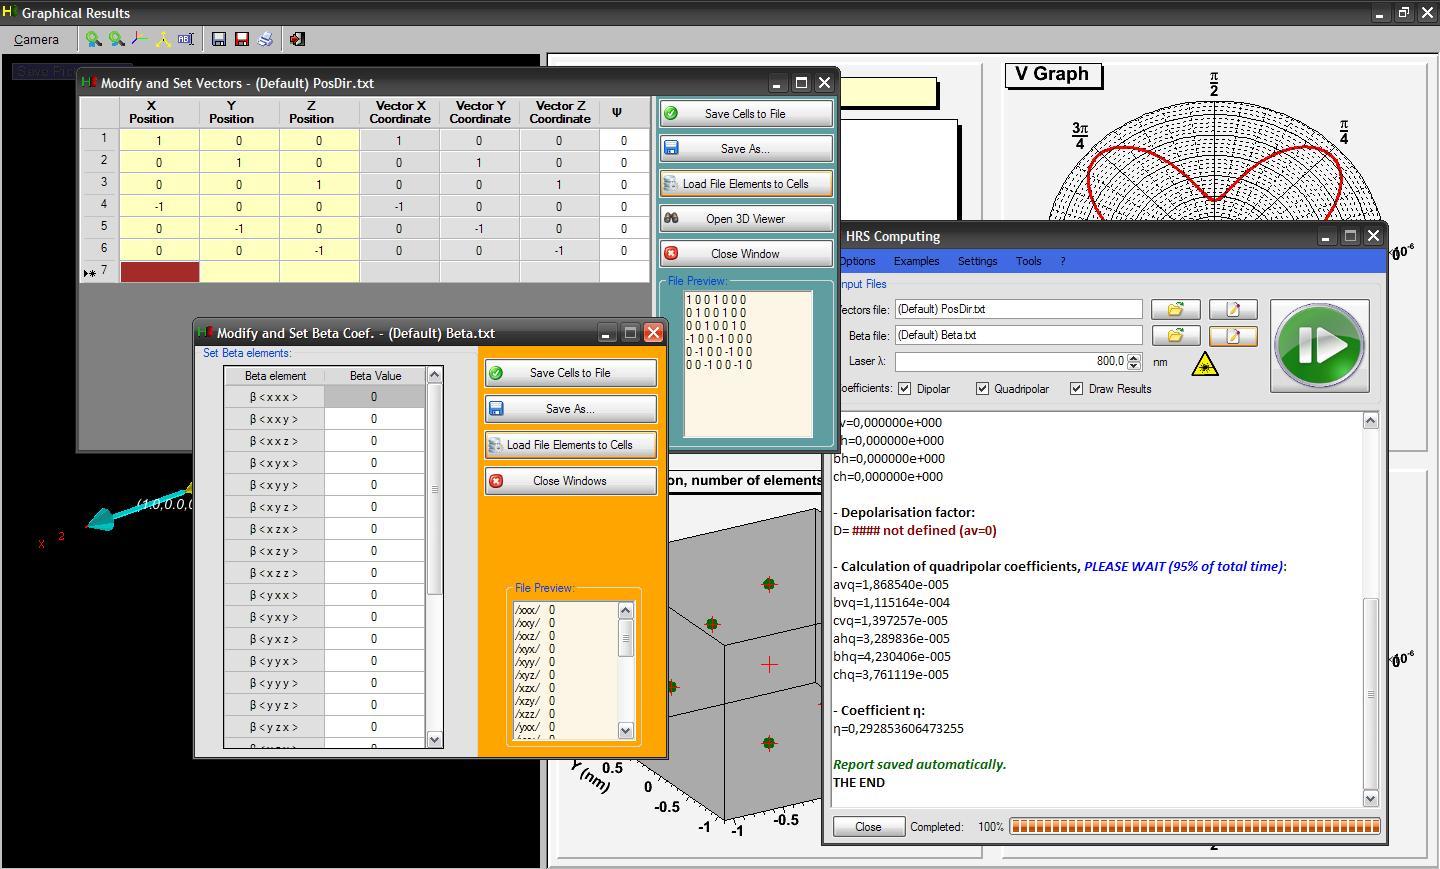The image size is (1440, 869).
Task: Open the Settings menu in HRS Computing
Action: [977, 261]
